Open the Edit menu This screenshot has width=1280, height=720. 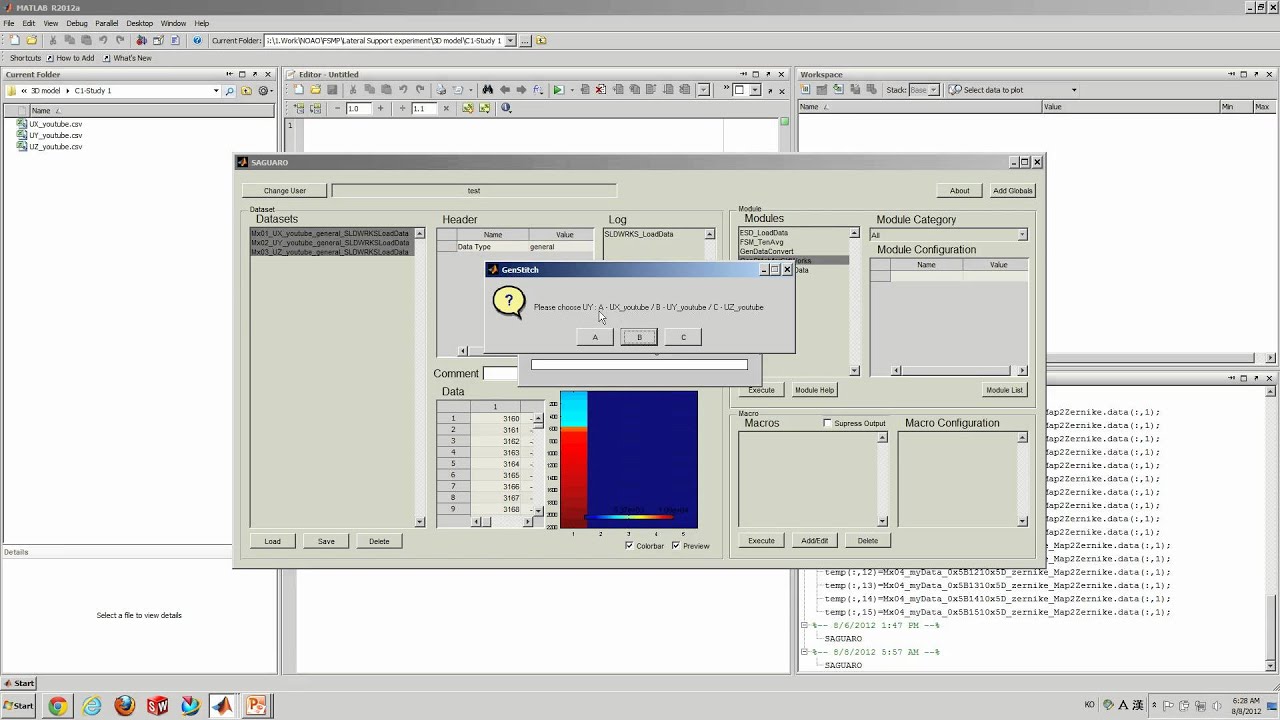point(29,23)
